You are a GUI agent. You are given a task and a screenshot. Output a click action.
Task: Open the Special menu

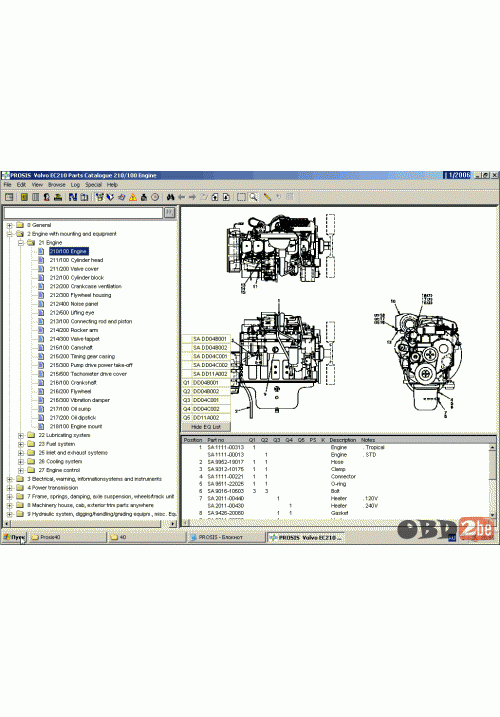coord(93,185)
